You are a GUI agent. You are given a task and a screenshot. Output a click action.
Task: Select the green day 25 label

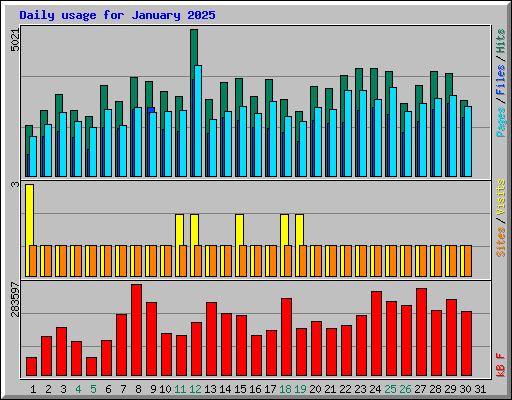(x=390, y=389)
